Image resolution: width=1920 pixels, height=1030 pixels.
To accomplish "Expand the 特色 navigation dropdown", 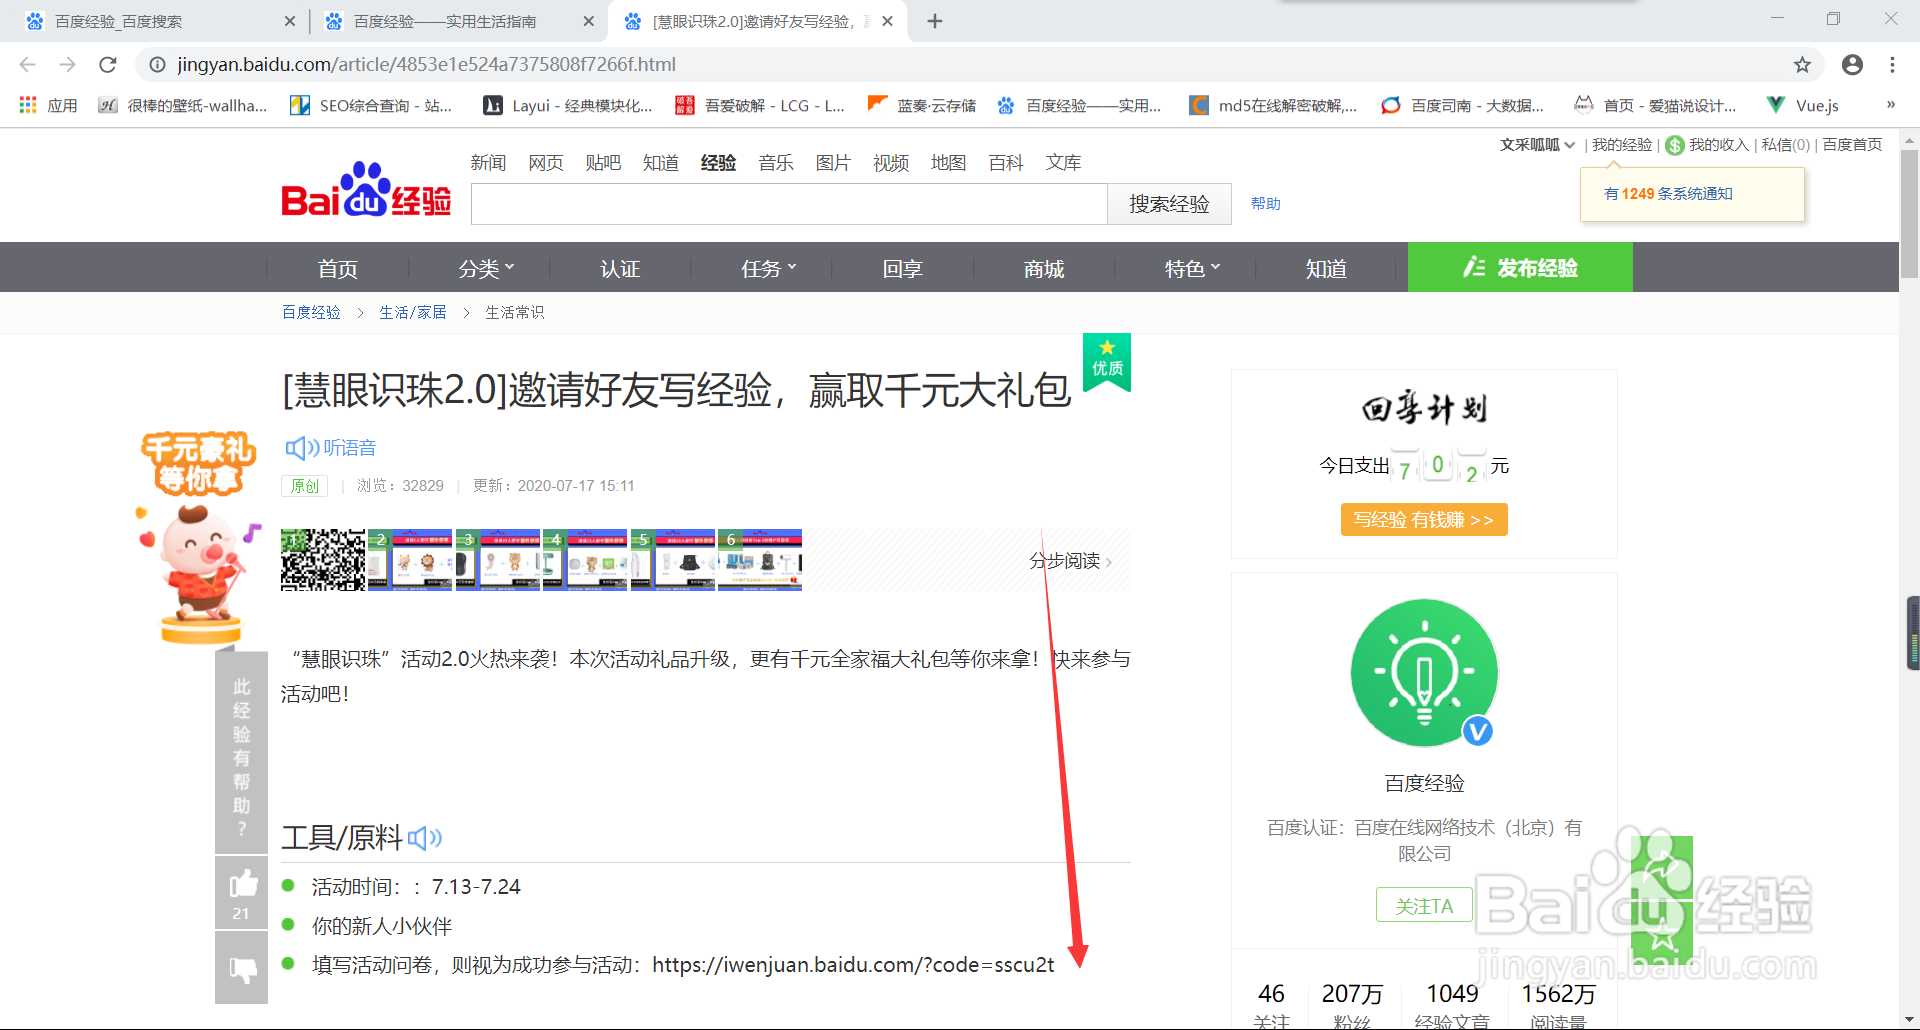I will [1192, 268].
